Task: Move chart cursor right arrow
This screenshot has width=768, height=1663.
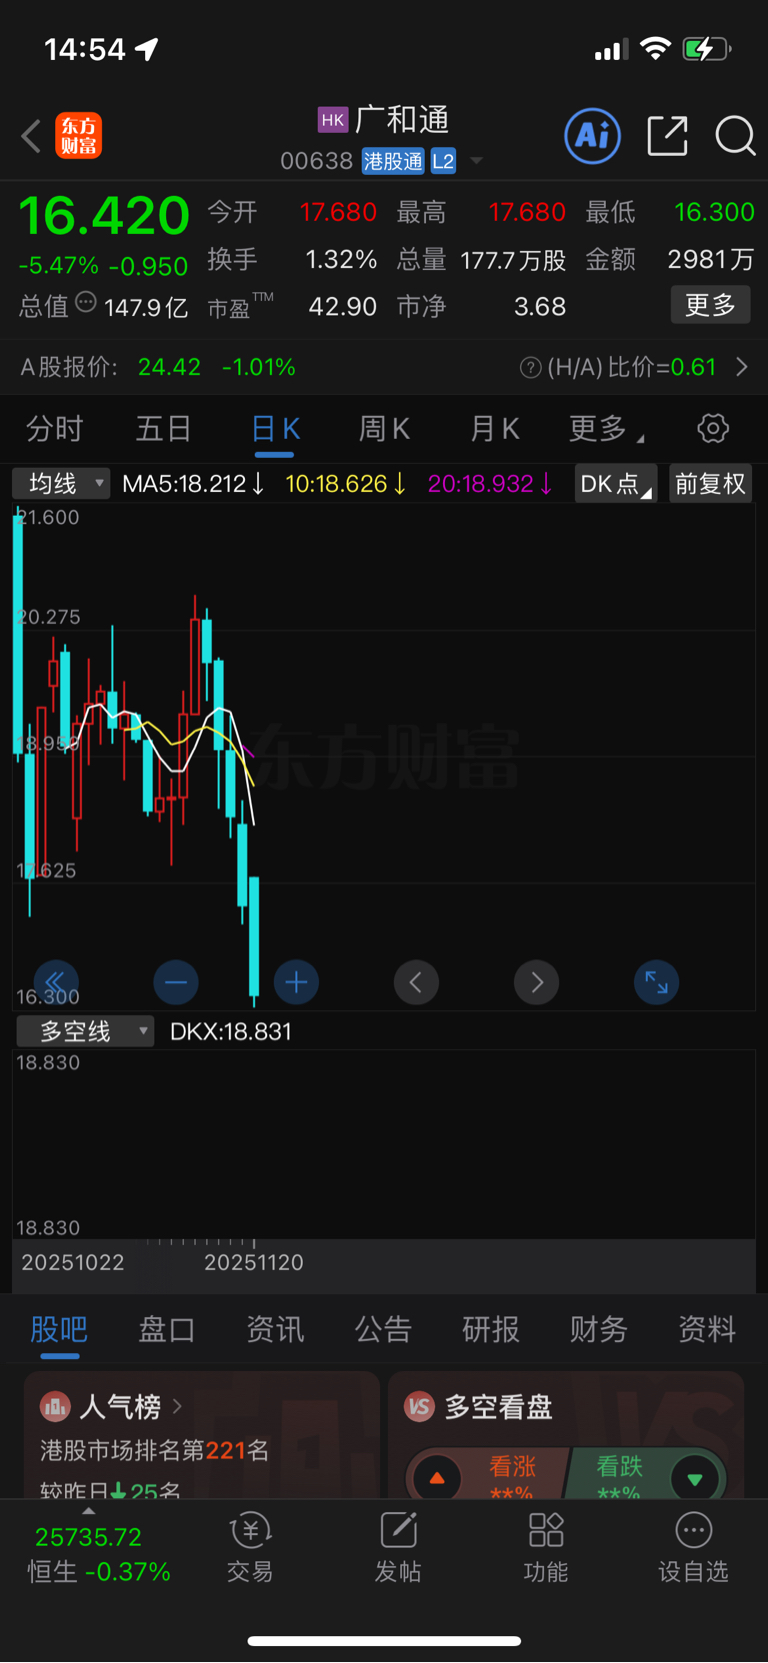Action: 536,982
